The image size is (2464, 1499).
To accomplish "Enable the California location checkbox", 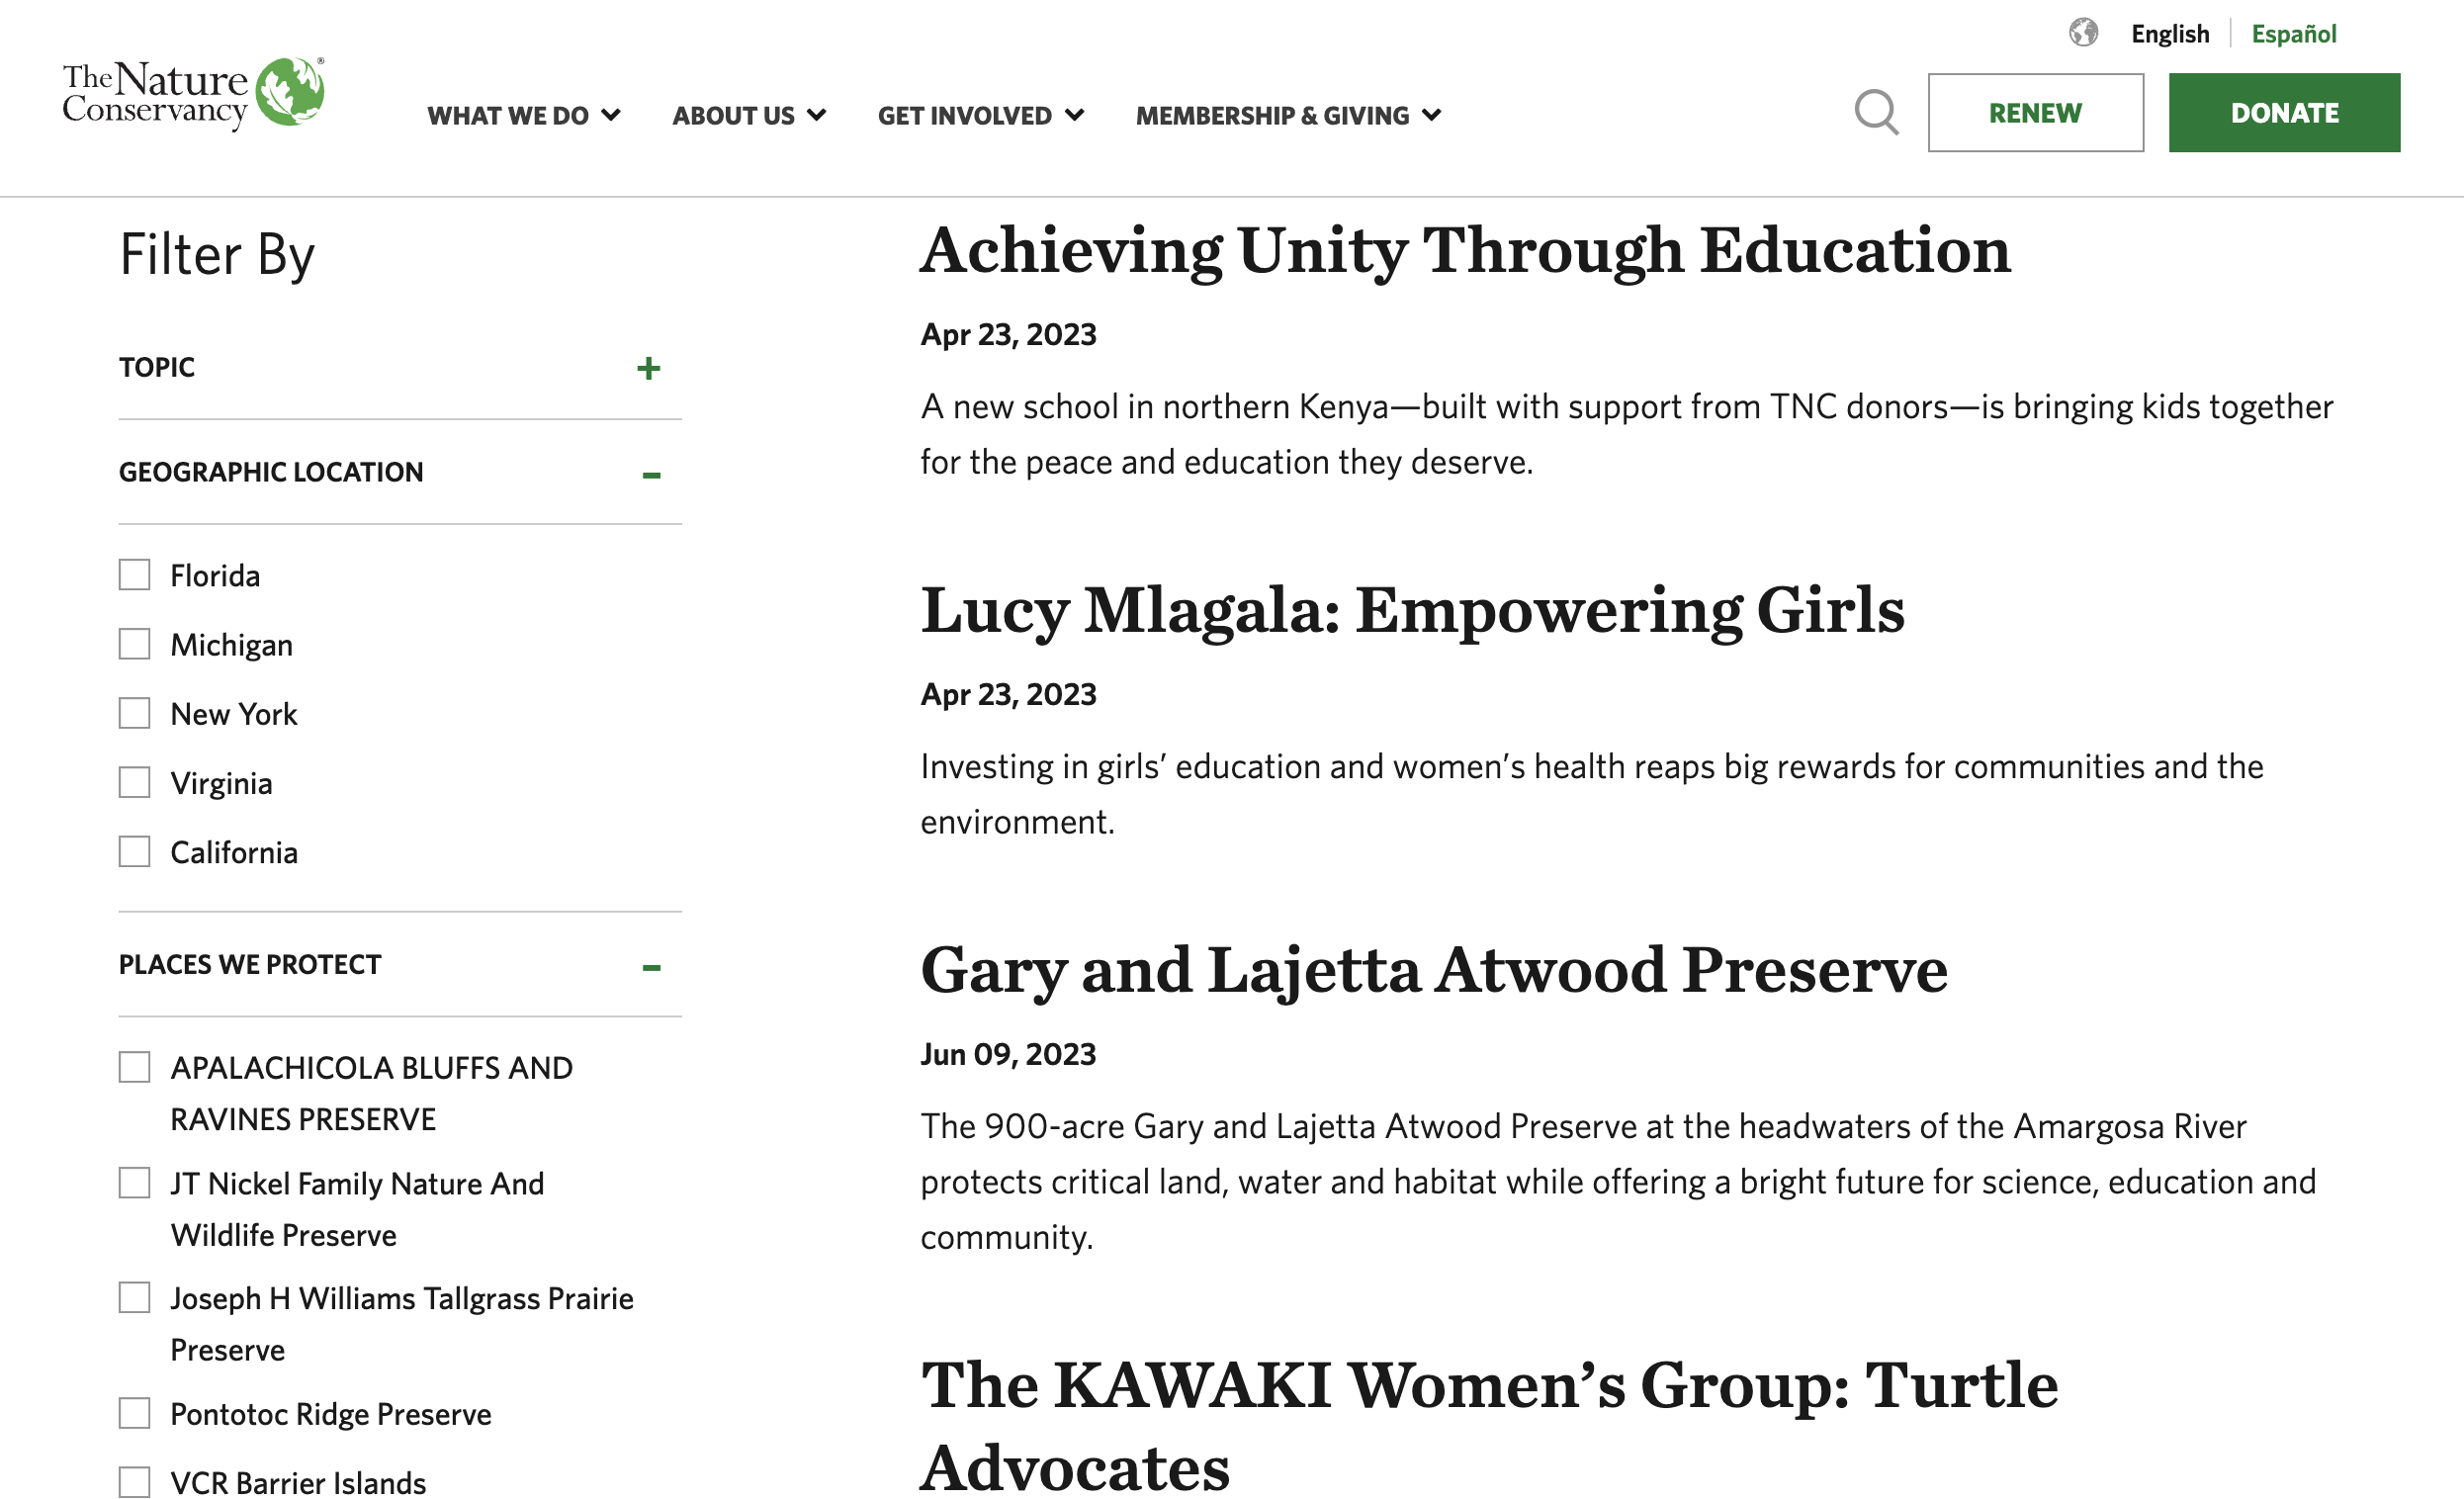I will click(135, 852).
